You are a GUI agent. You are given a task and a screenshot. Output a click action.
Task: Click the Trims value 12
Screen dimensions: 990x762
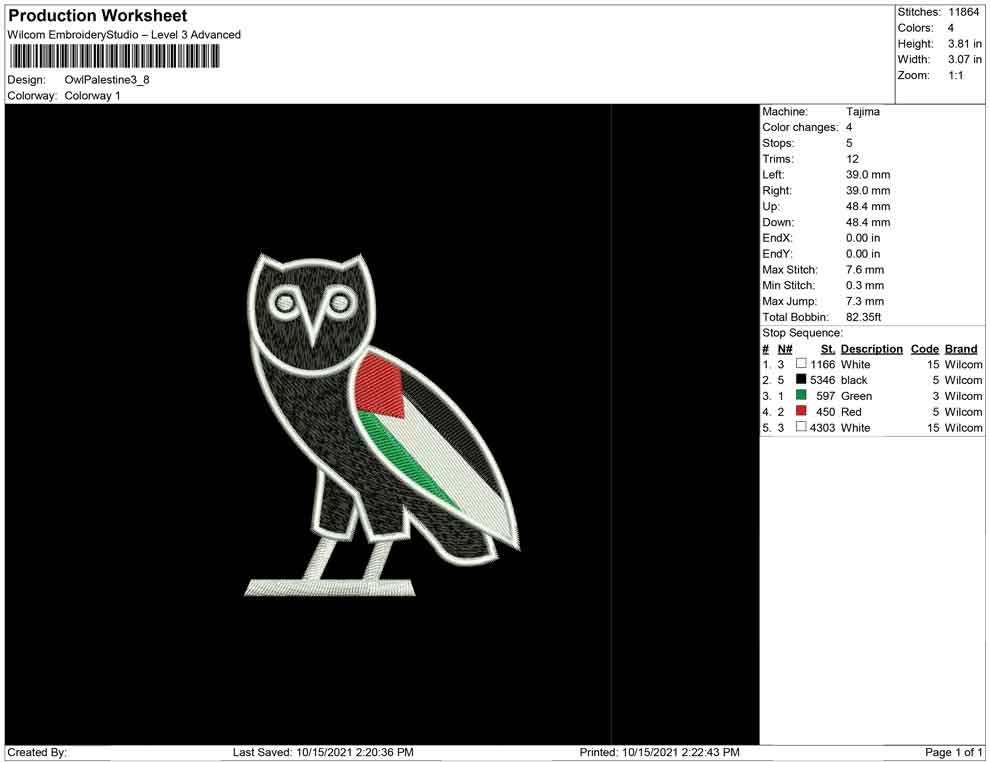point(852,158)
